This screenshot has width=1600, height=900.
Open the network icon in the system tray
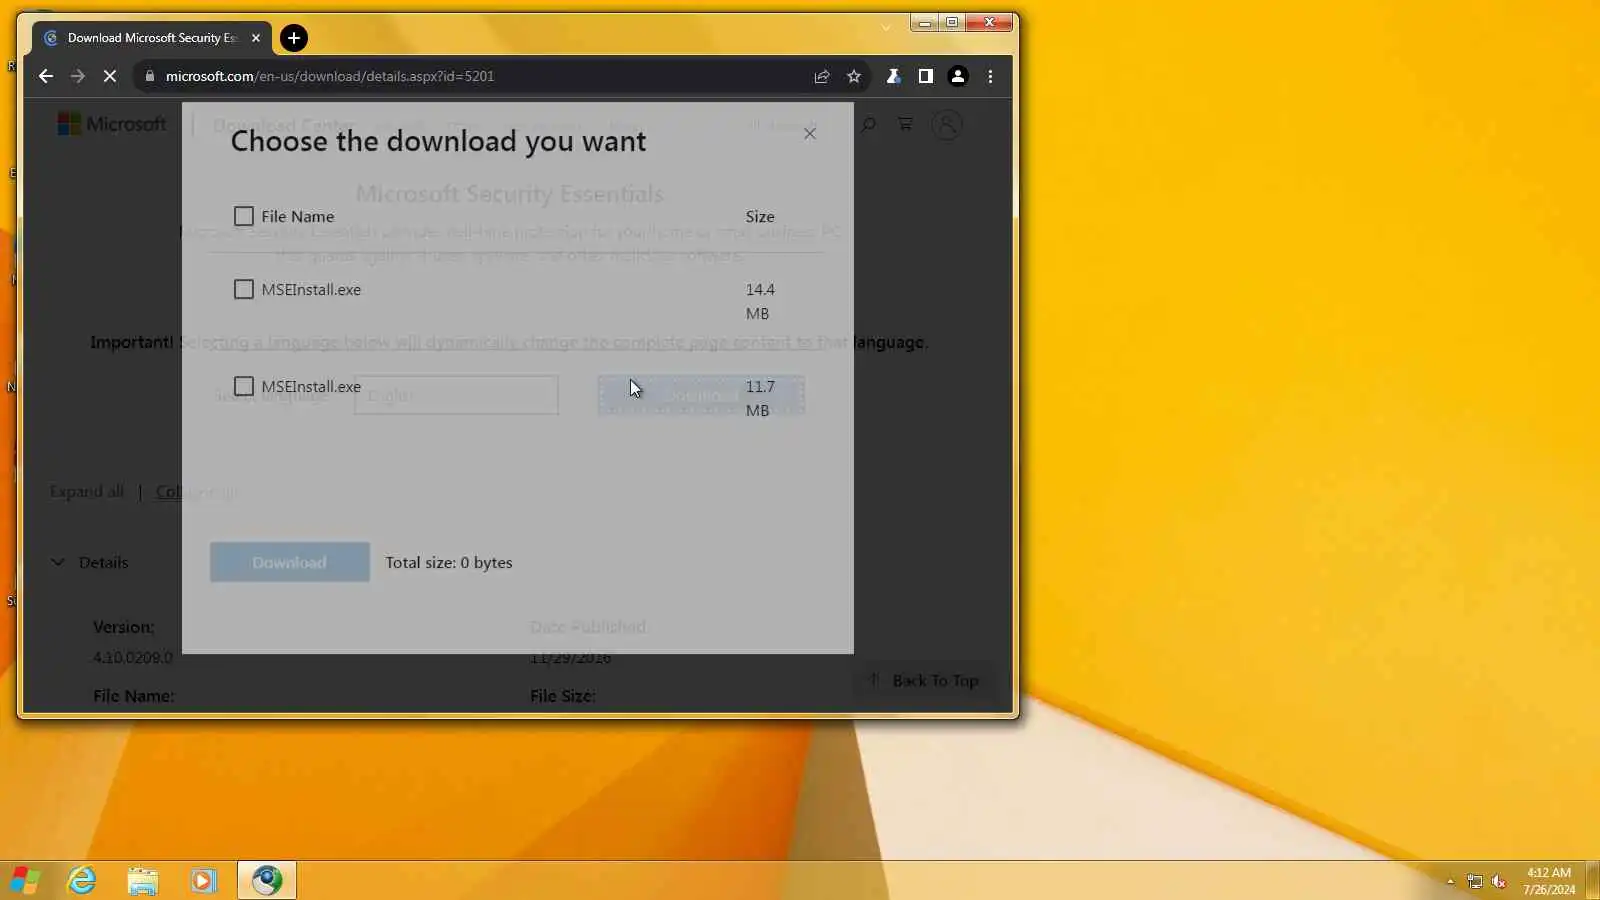click(1475, 881)
